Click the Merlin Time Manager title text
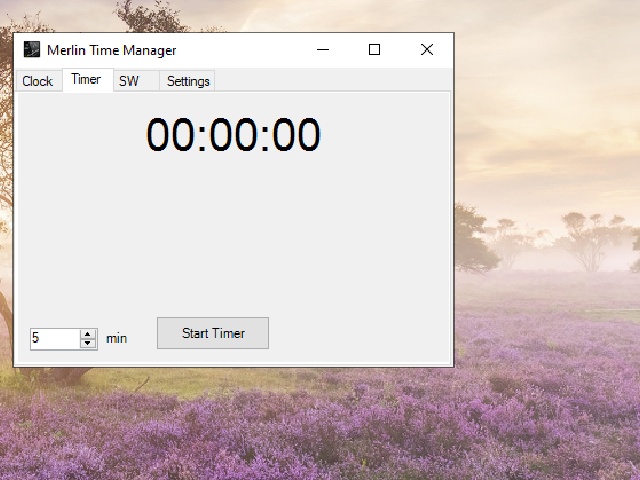This screenshot has height=480, width=640. point(111,50)
